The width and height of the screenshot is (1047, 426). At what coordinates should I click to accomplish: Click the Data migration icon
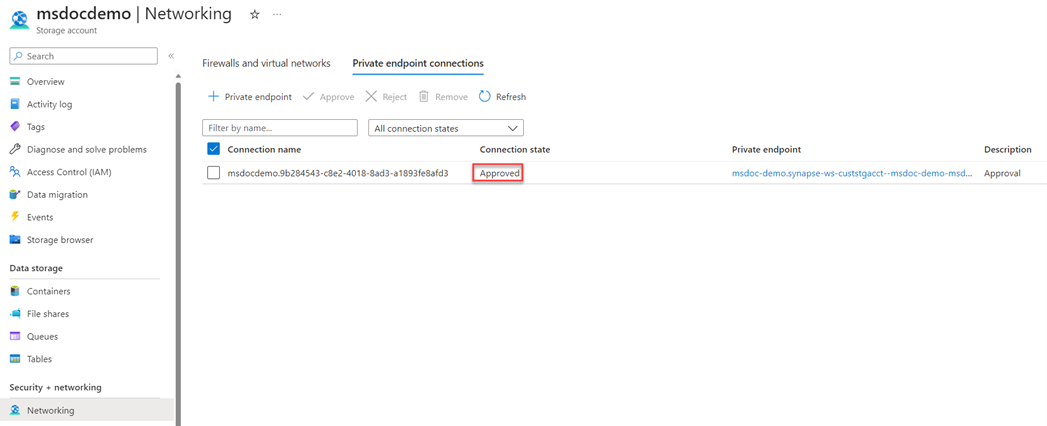15,194
